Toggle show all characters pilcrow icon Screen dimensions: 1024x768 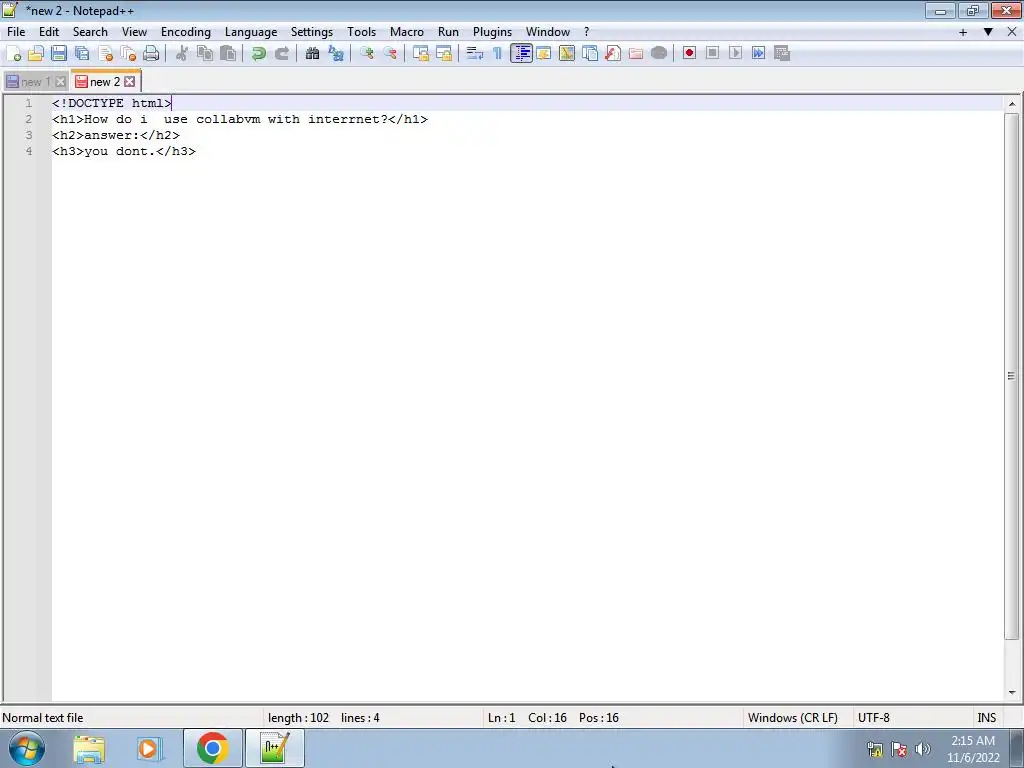498,54
